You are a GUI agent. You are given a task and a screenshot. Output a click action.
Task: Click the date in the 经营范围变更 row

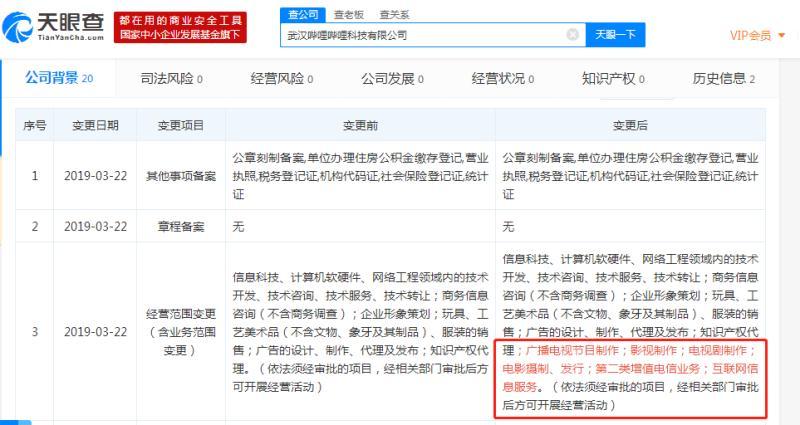coord(95,332)
